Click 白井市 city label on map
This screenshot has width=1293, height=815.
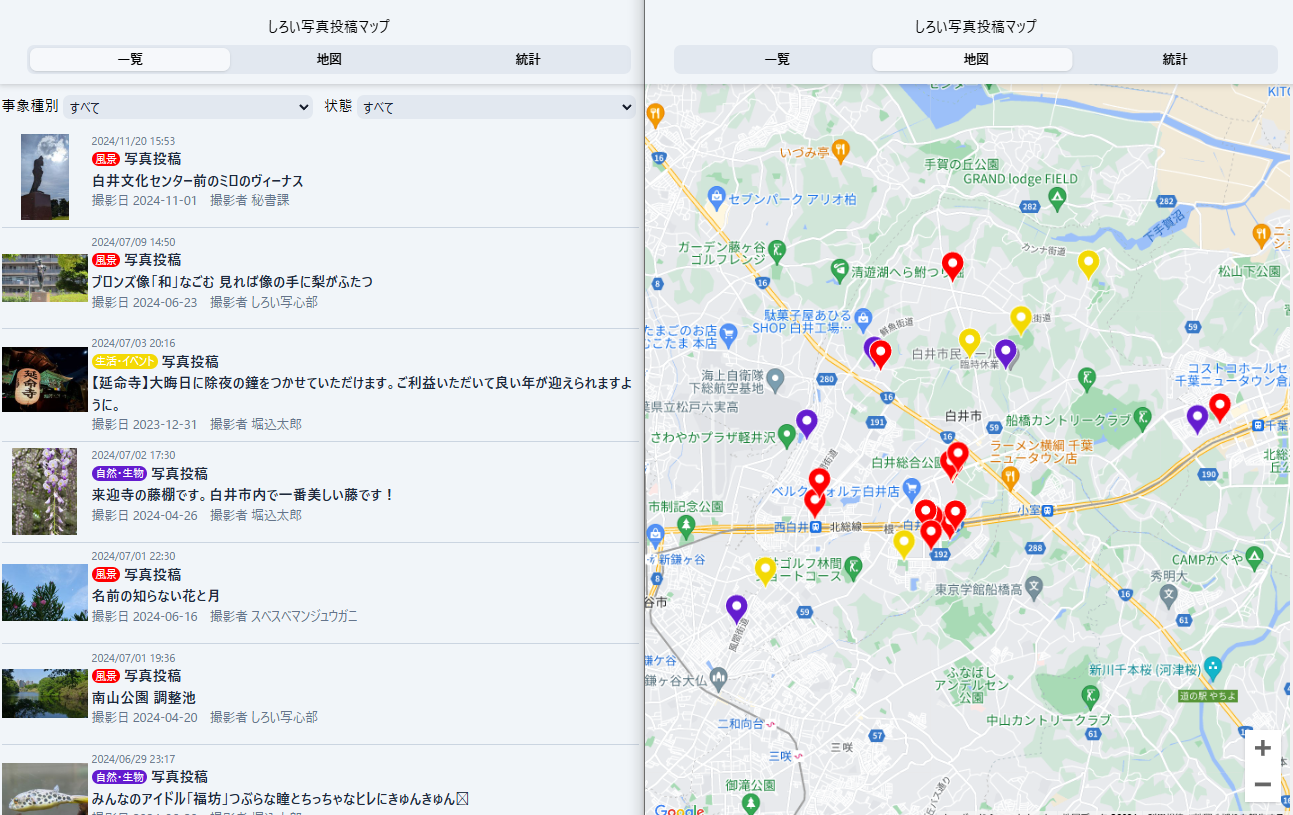[964, 415]
